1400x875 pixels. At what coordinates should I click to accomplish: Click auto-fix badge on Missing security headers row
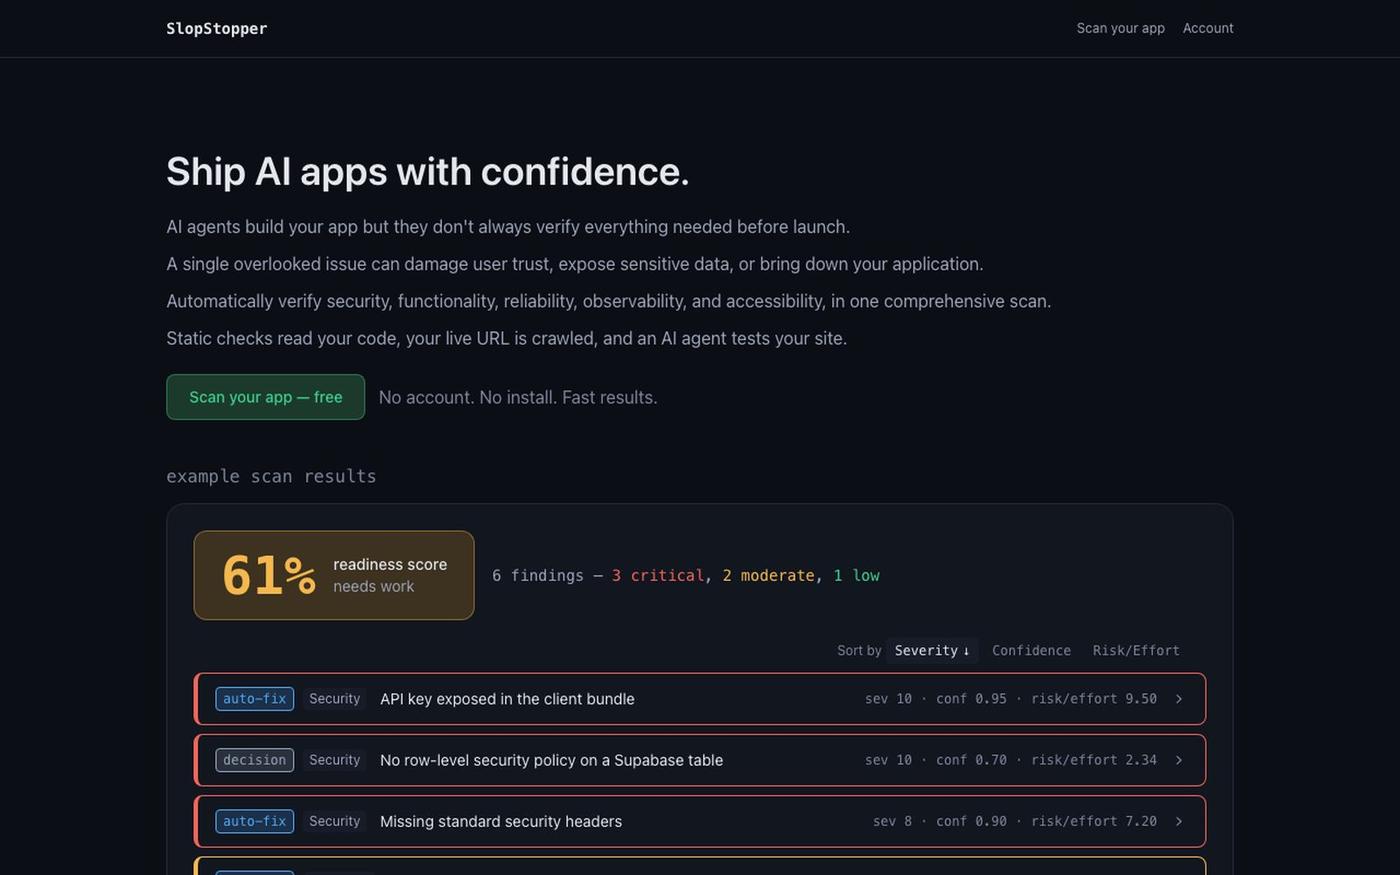(x=254, y=821)
